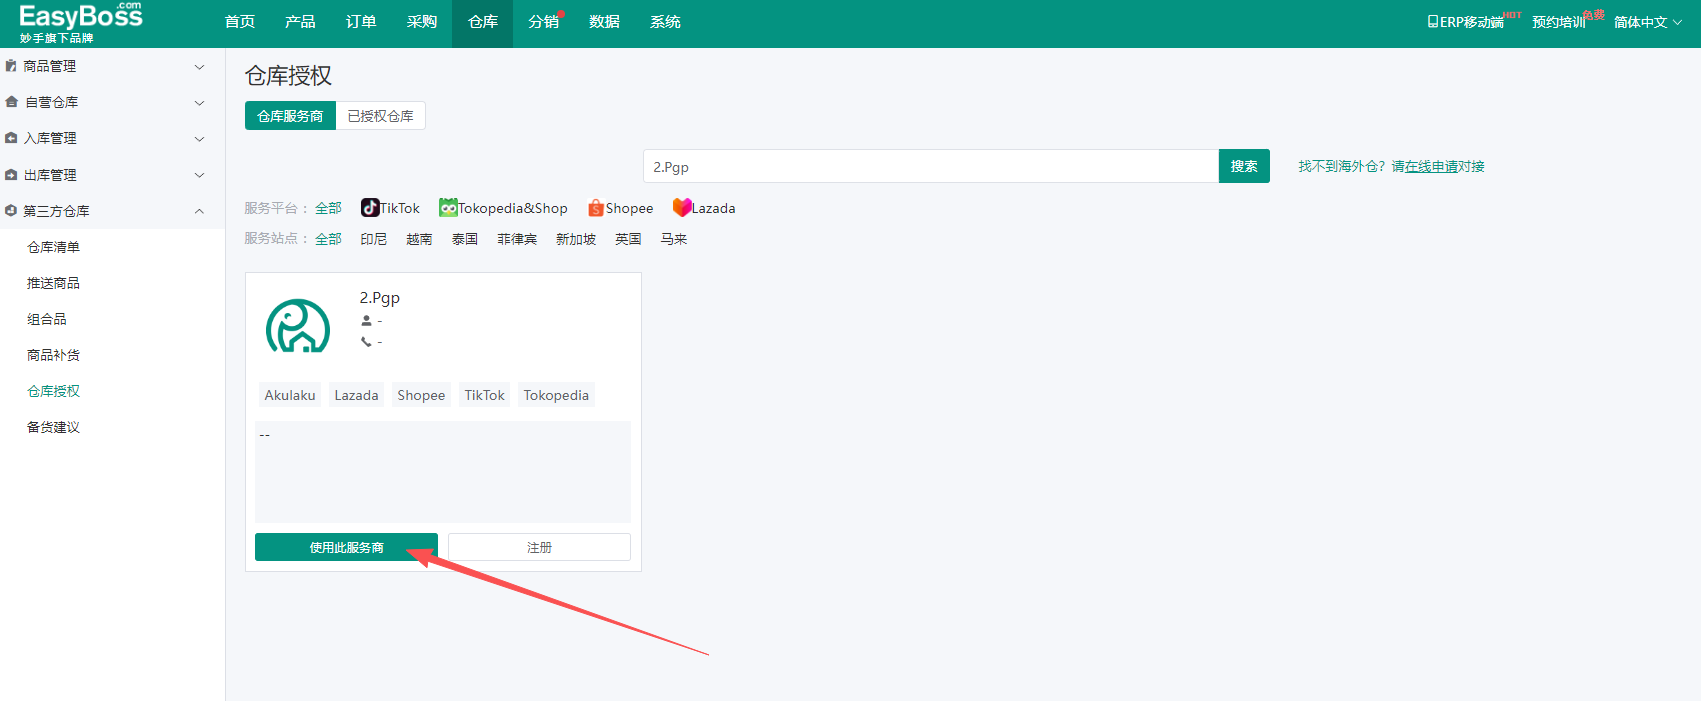
Task: Open 推送商品 in the sidebar
Action: (x=54, y=283)
